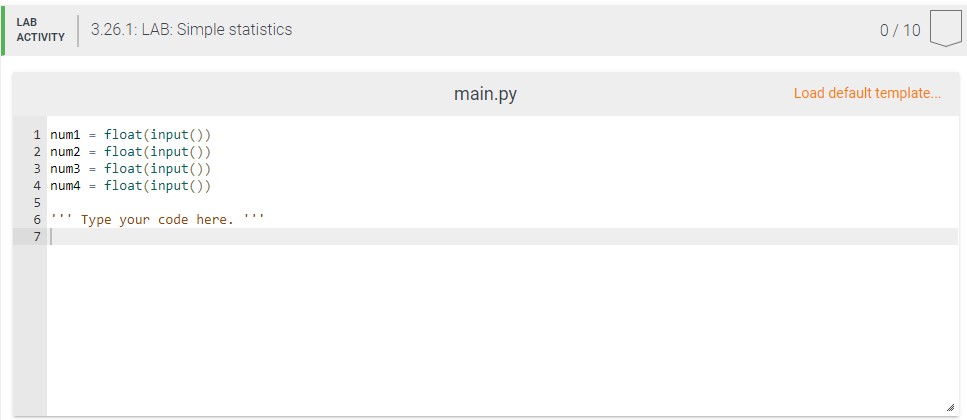This screenshot has height=420, width=967.
Task: Place cursor on empty line 7
Action: click(503, 236)
